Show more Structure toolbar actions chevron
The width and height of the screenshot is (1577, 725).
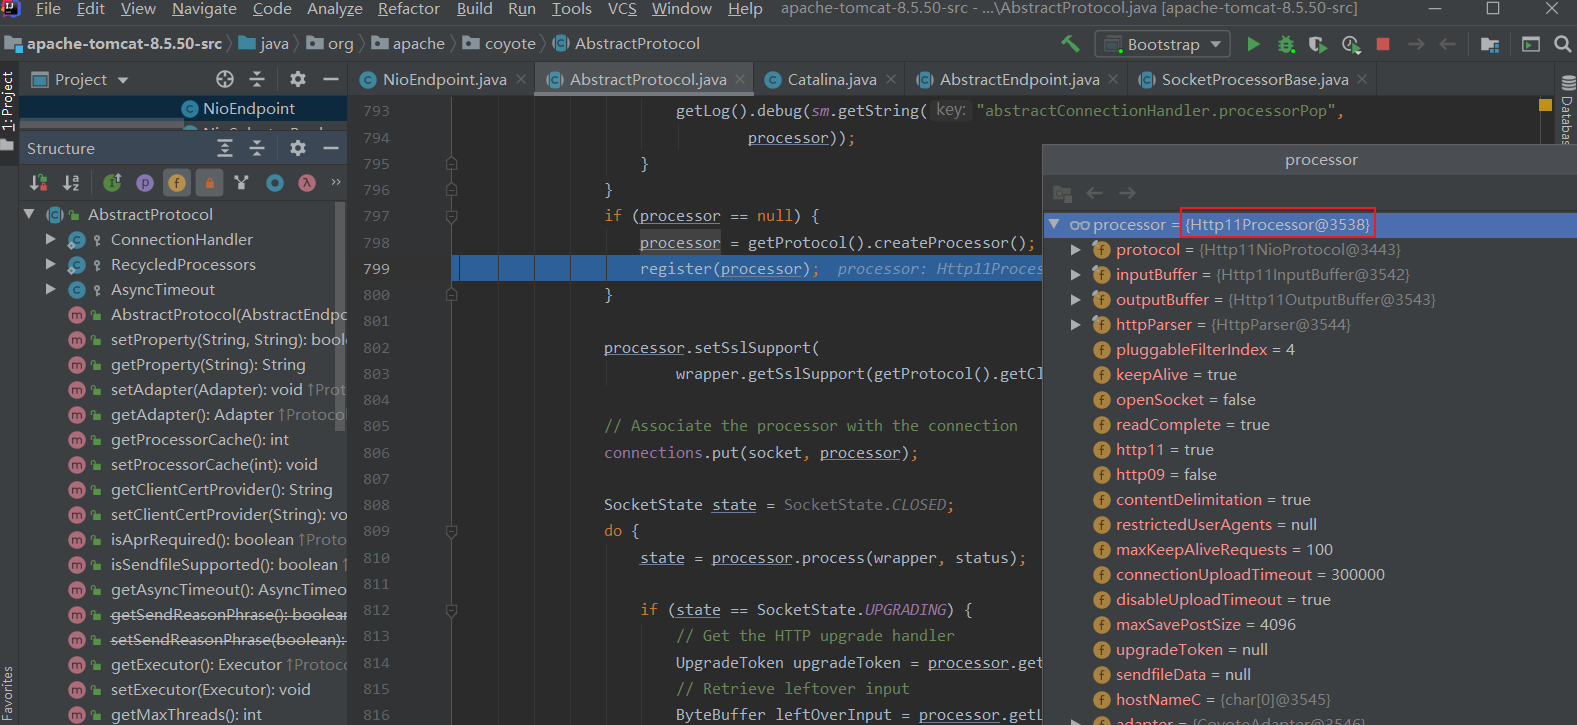[336, 182]
